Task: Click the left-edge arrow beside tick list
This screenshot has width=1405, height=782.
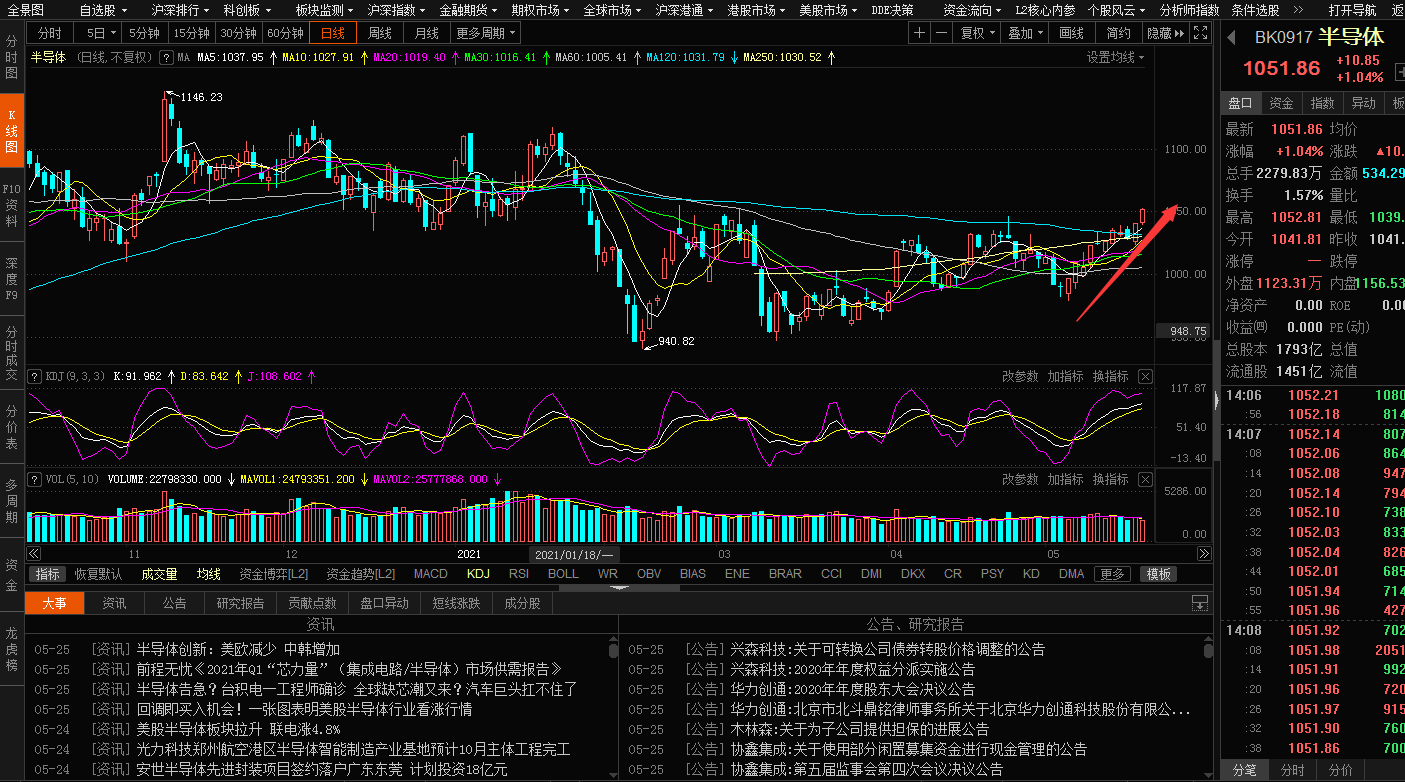Action: [1217, 399]
